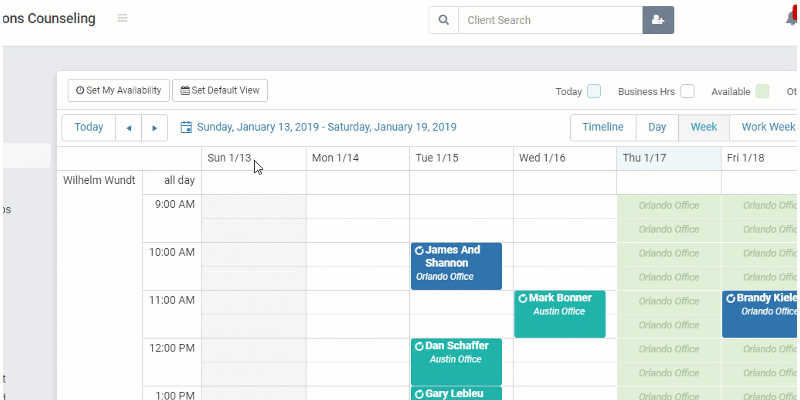Click the Client Search input field
The image size is (800, 400).
click(x=551, y=20)
